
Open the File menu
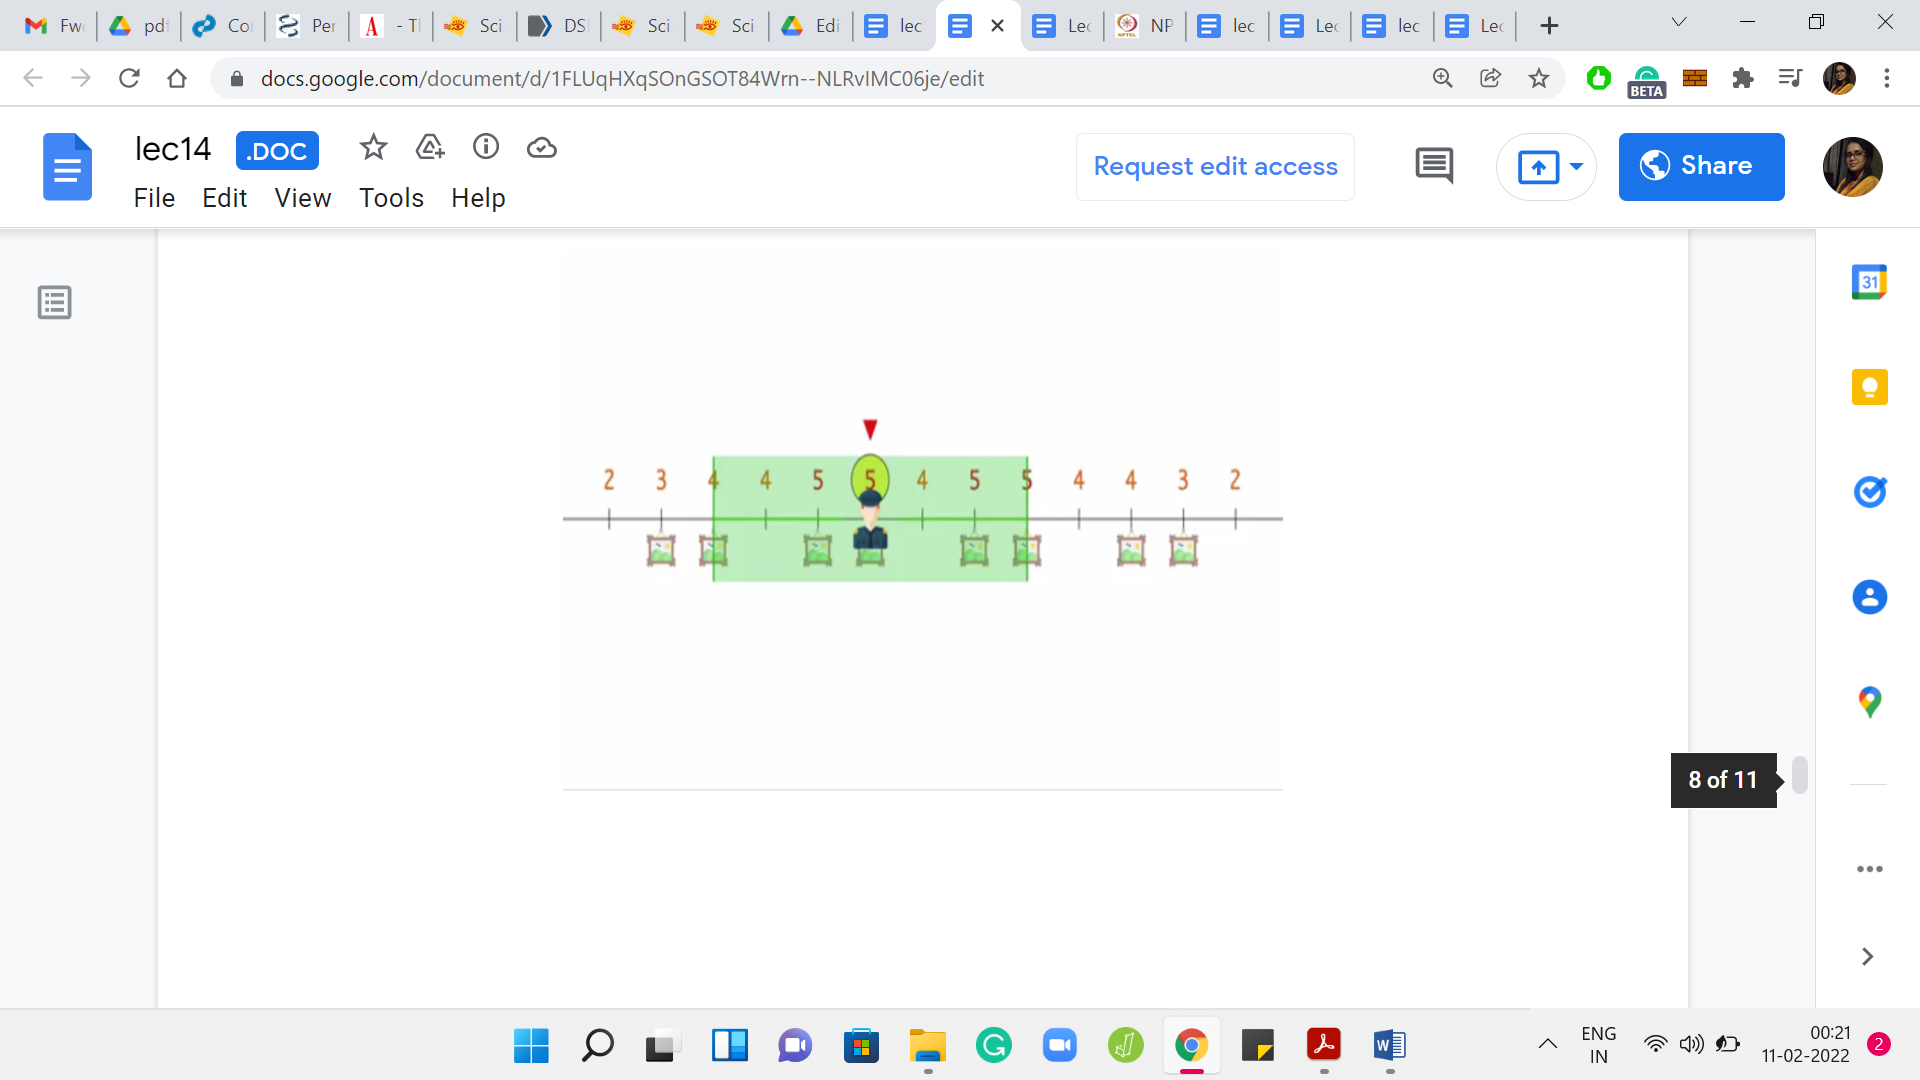(x=154, y=198)
